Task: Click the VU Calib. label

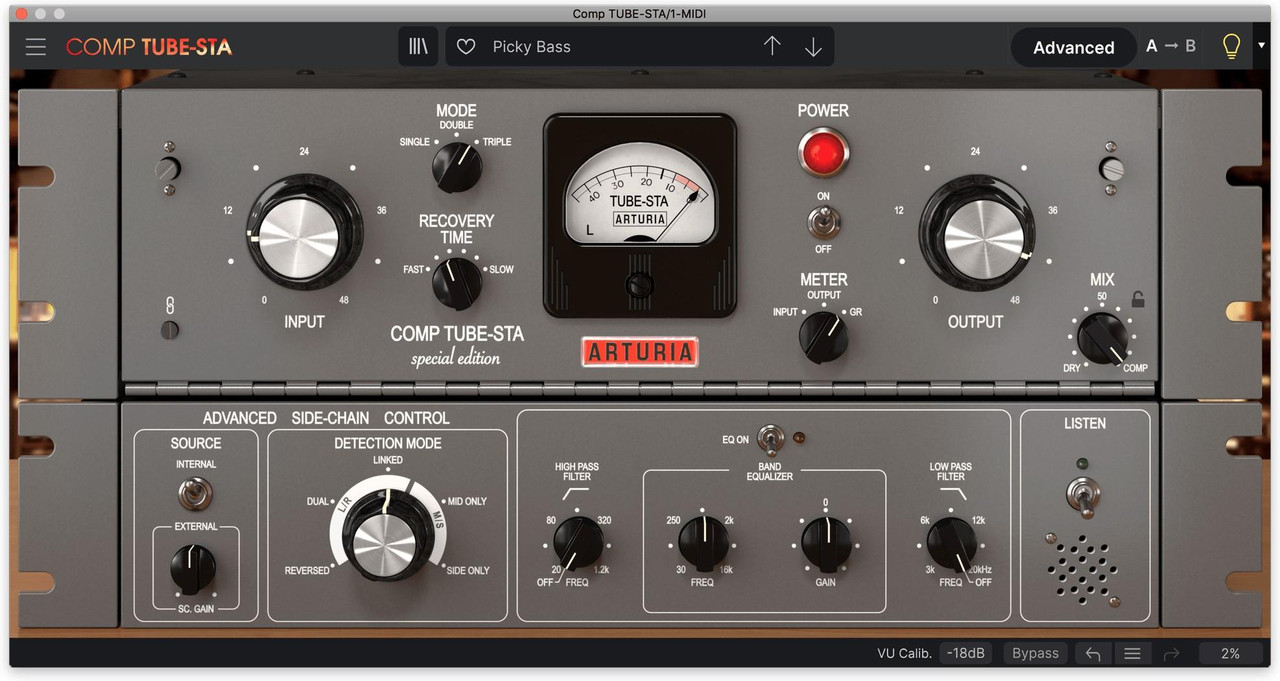Action: [904, 653]
